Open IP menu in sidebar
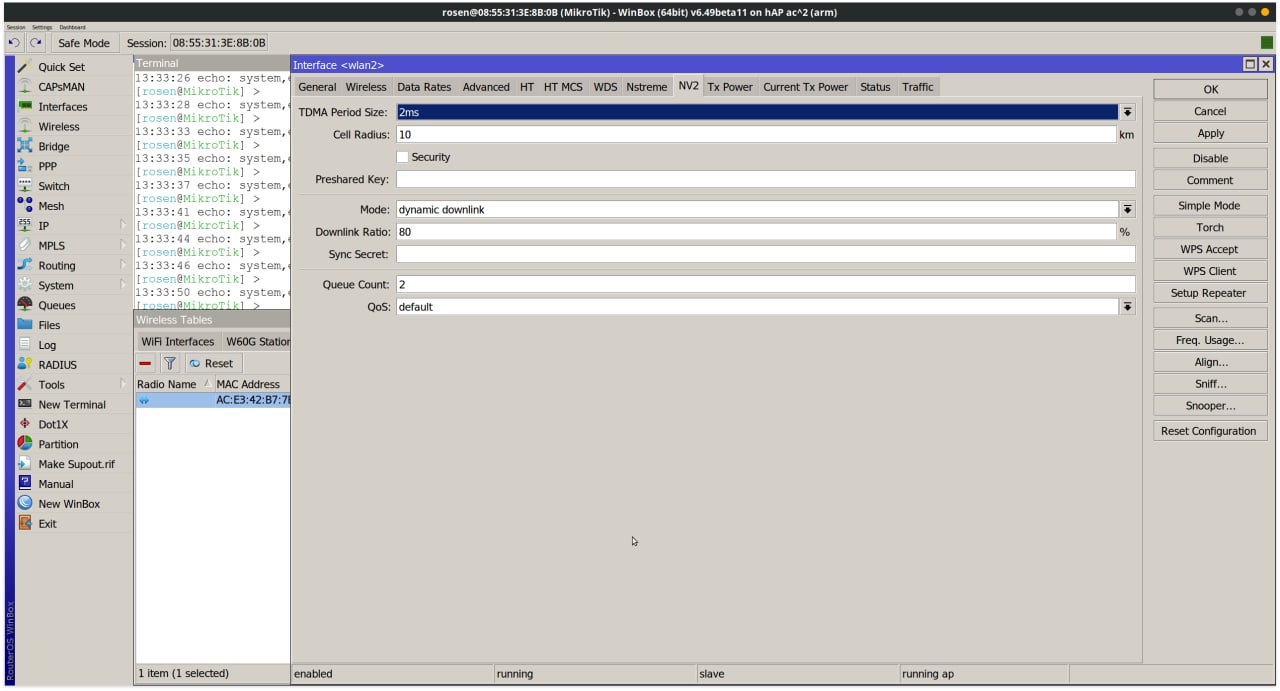Image resolution: width=1280 pixels, height=691 pixels. [x=44, y=226]
